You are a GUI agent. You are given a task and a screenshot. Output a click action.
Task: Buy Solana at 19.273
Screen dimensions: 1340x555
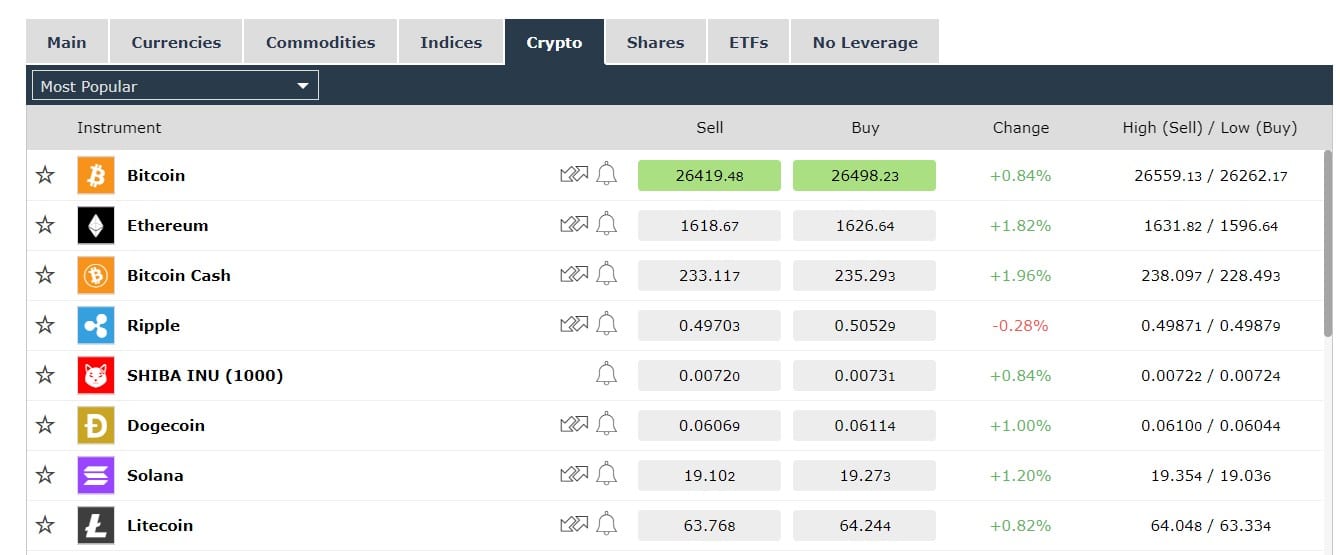[864, 475]
